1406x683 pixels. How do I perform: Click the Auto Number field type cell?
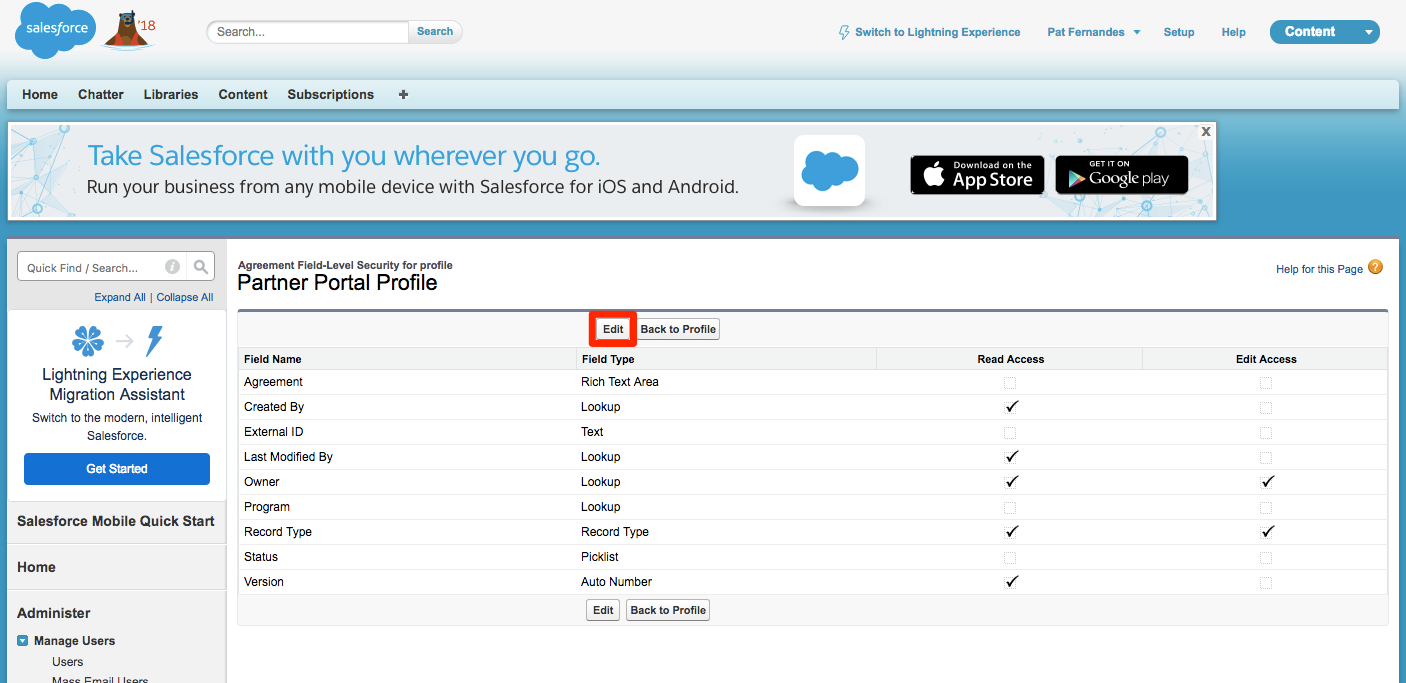(616, 582)
